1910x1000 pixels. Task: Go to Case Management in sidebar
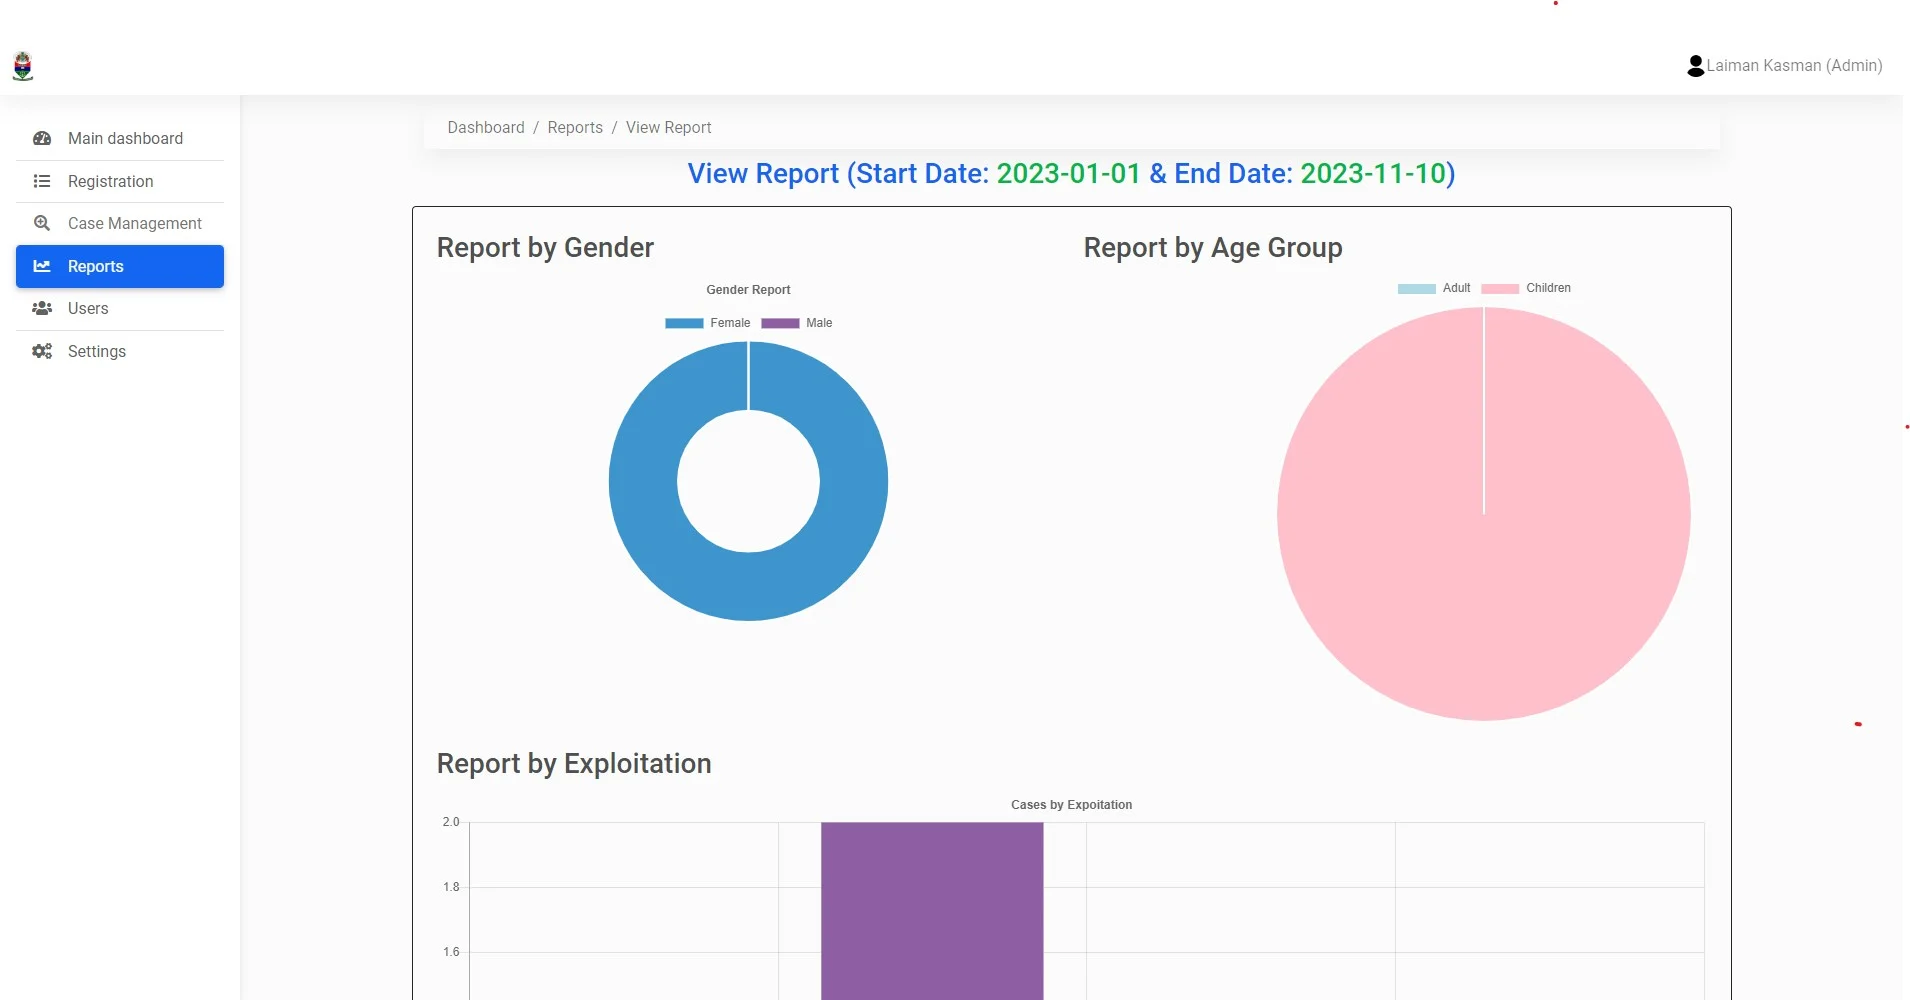pyautogui.click(x=134, y=223)
